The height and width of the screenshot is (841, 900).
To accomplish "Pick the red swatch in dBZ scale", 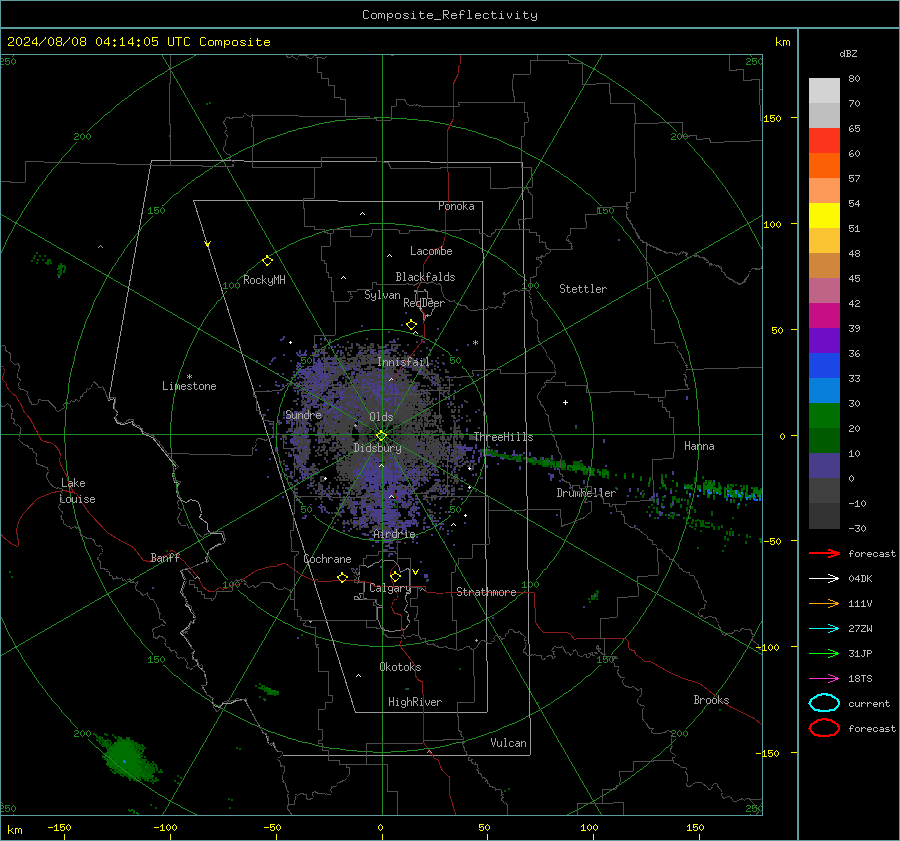I will (x=824, y=141).
